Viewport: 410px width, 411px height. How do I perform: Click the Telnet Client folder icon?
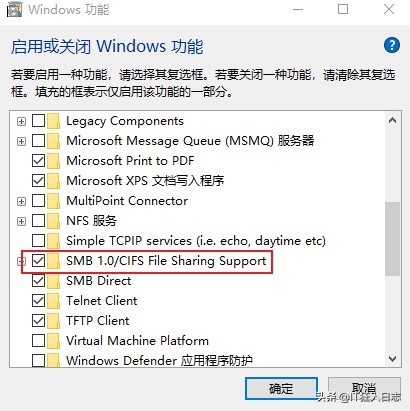click(53, 301)
